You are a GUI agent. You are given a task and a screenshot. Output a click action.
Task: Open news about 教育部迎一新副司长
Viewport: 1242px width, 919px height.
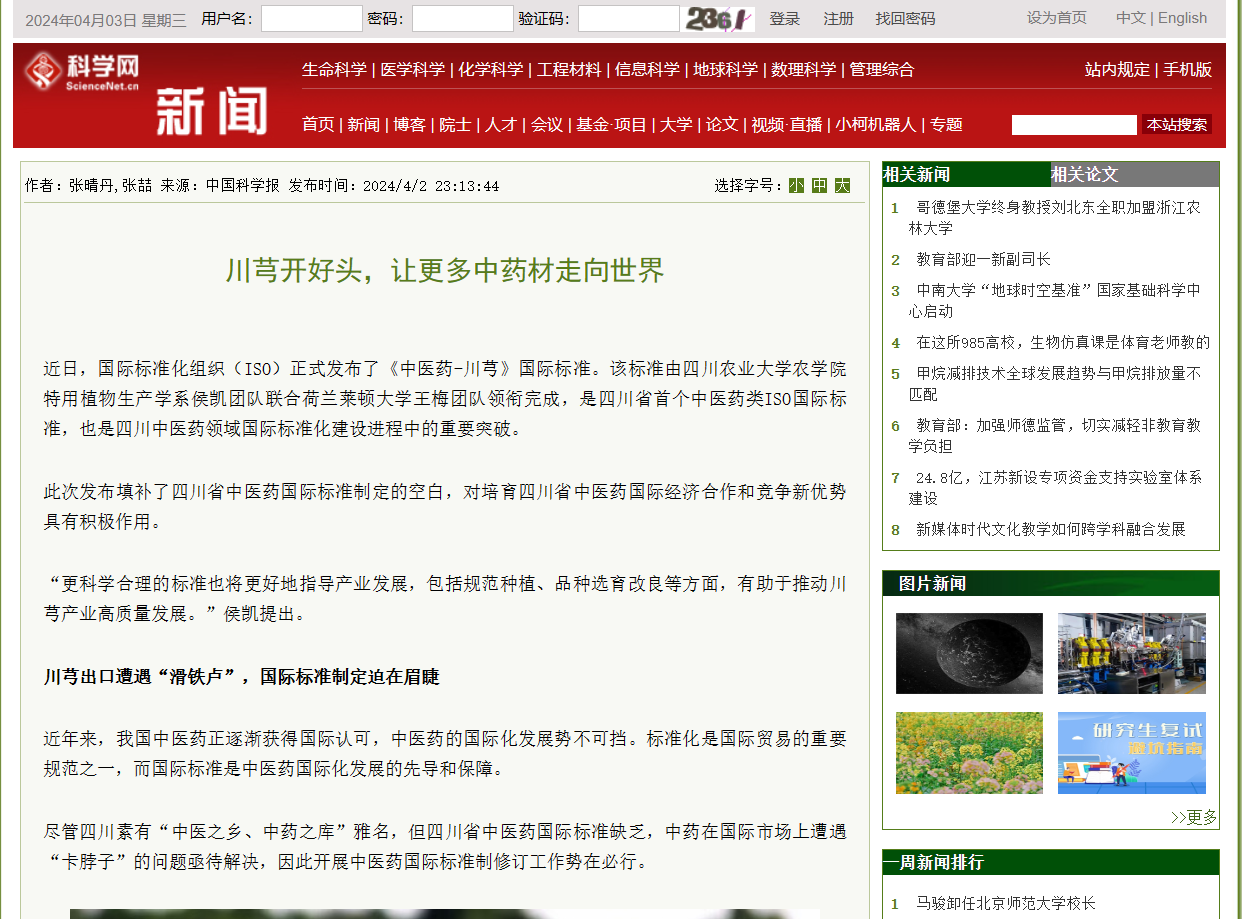point(983,259)
